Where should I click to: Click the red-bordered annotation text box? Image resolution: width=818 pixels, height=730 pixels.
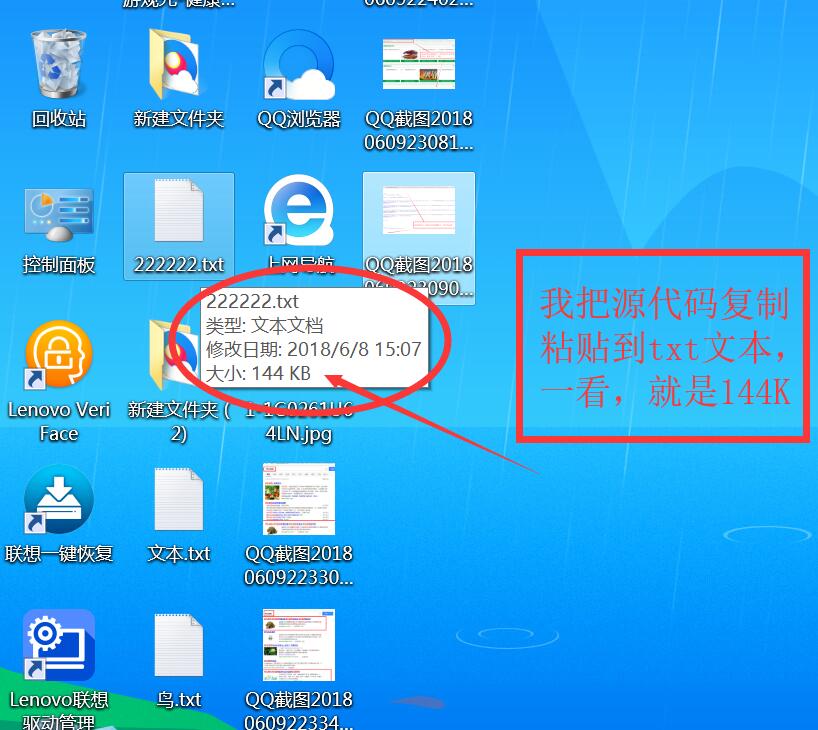(664, 345)
